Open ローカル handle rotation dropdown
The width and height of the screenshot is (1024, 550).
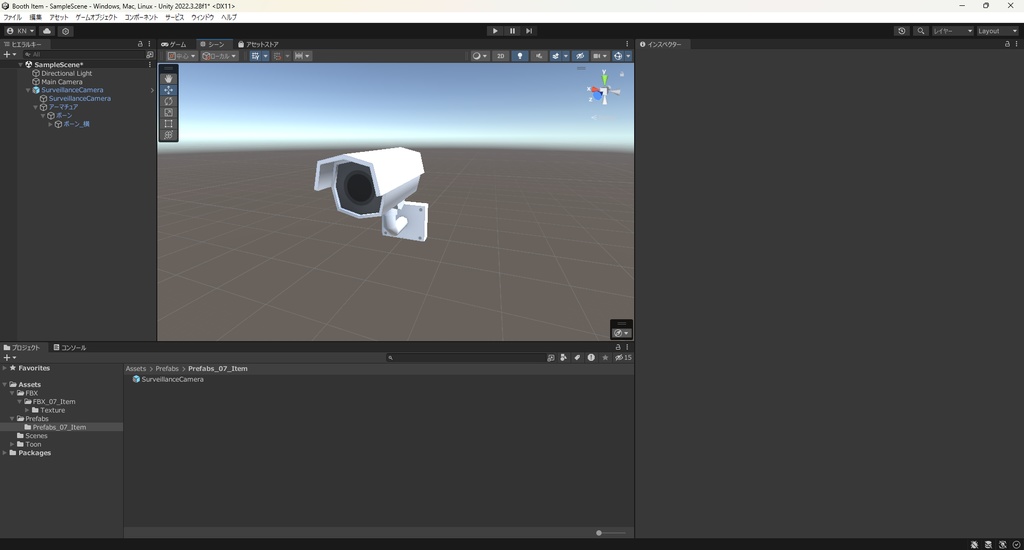pyautogui.click(x=219, y=56)
